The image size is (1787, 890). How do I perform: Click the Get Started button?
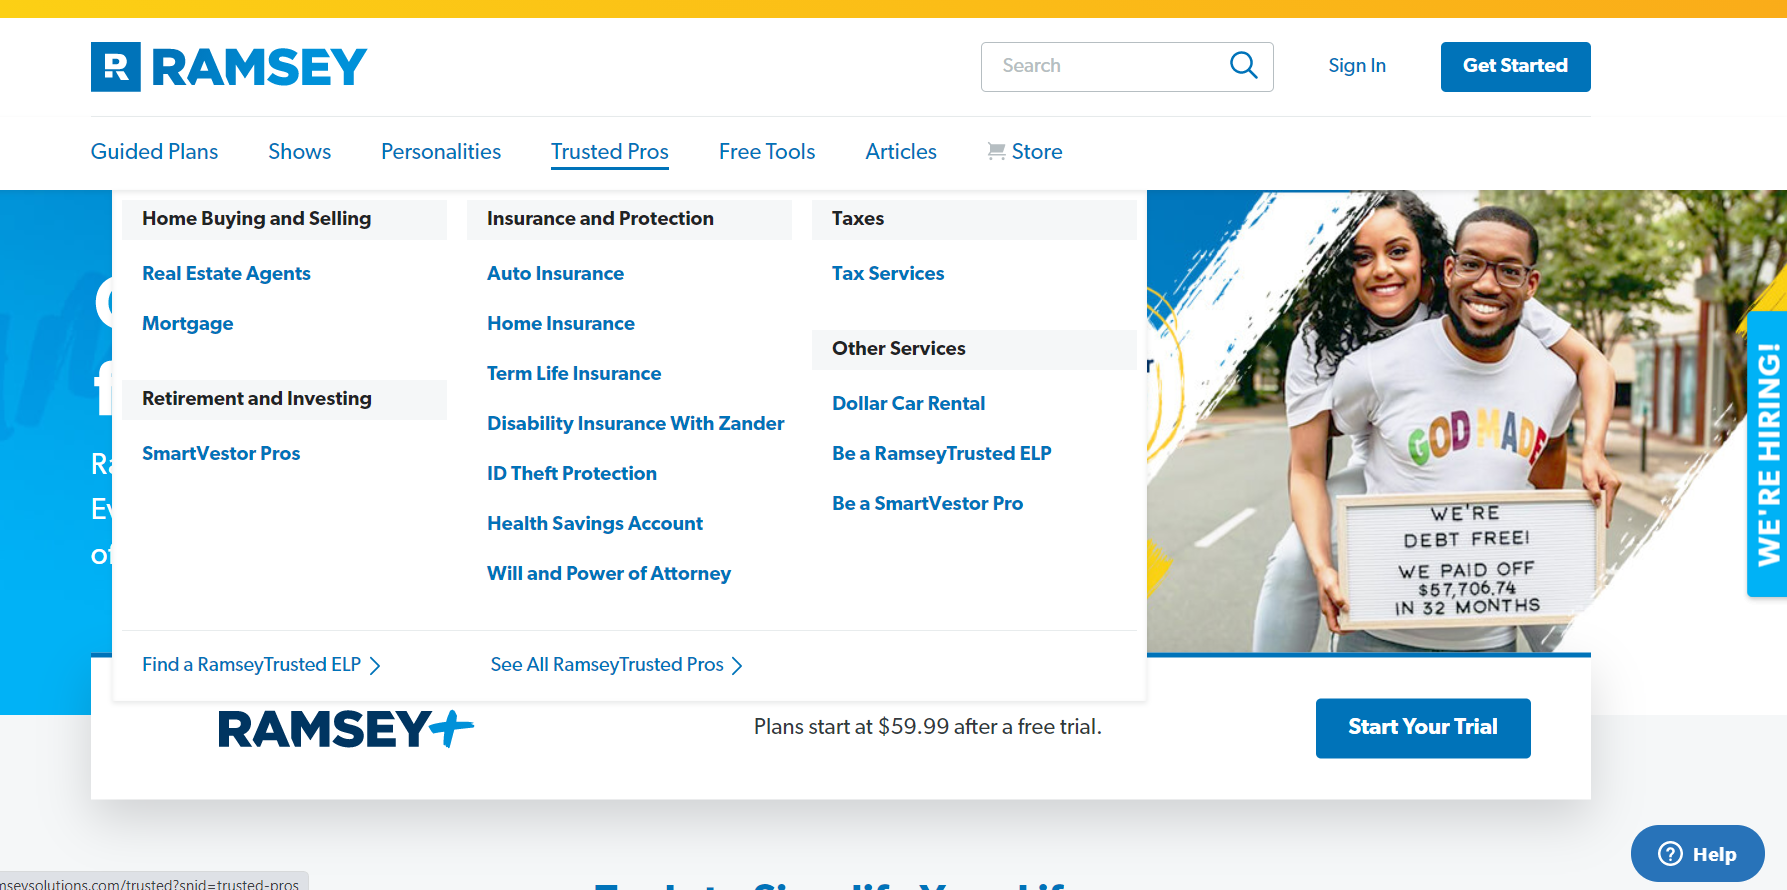click(x=1515, y=66)
